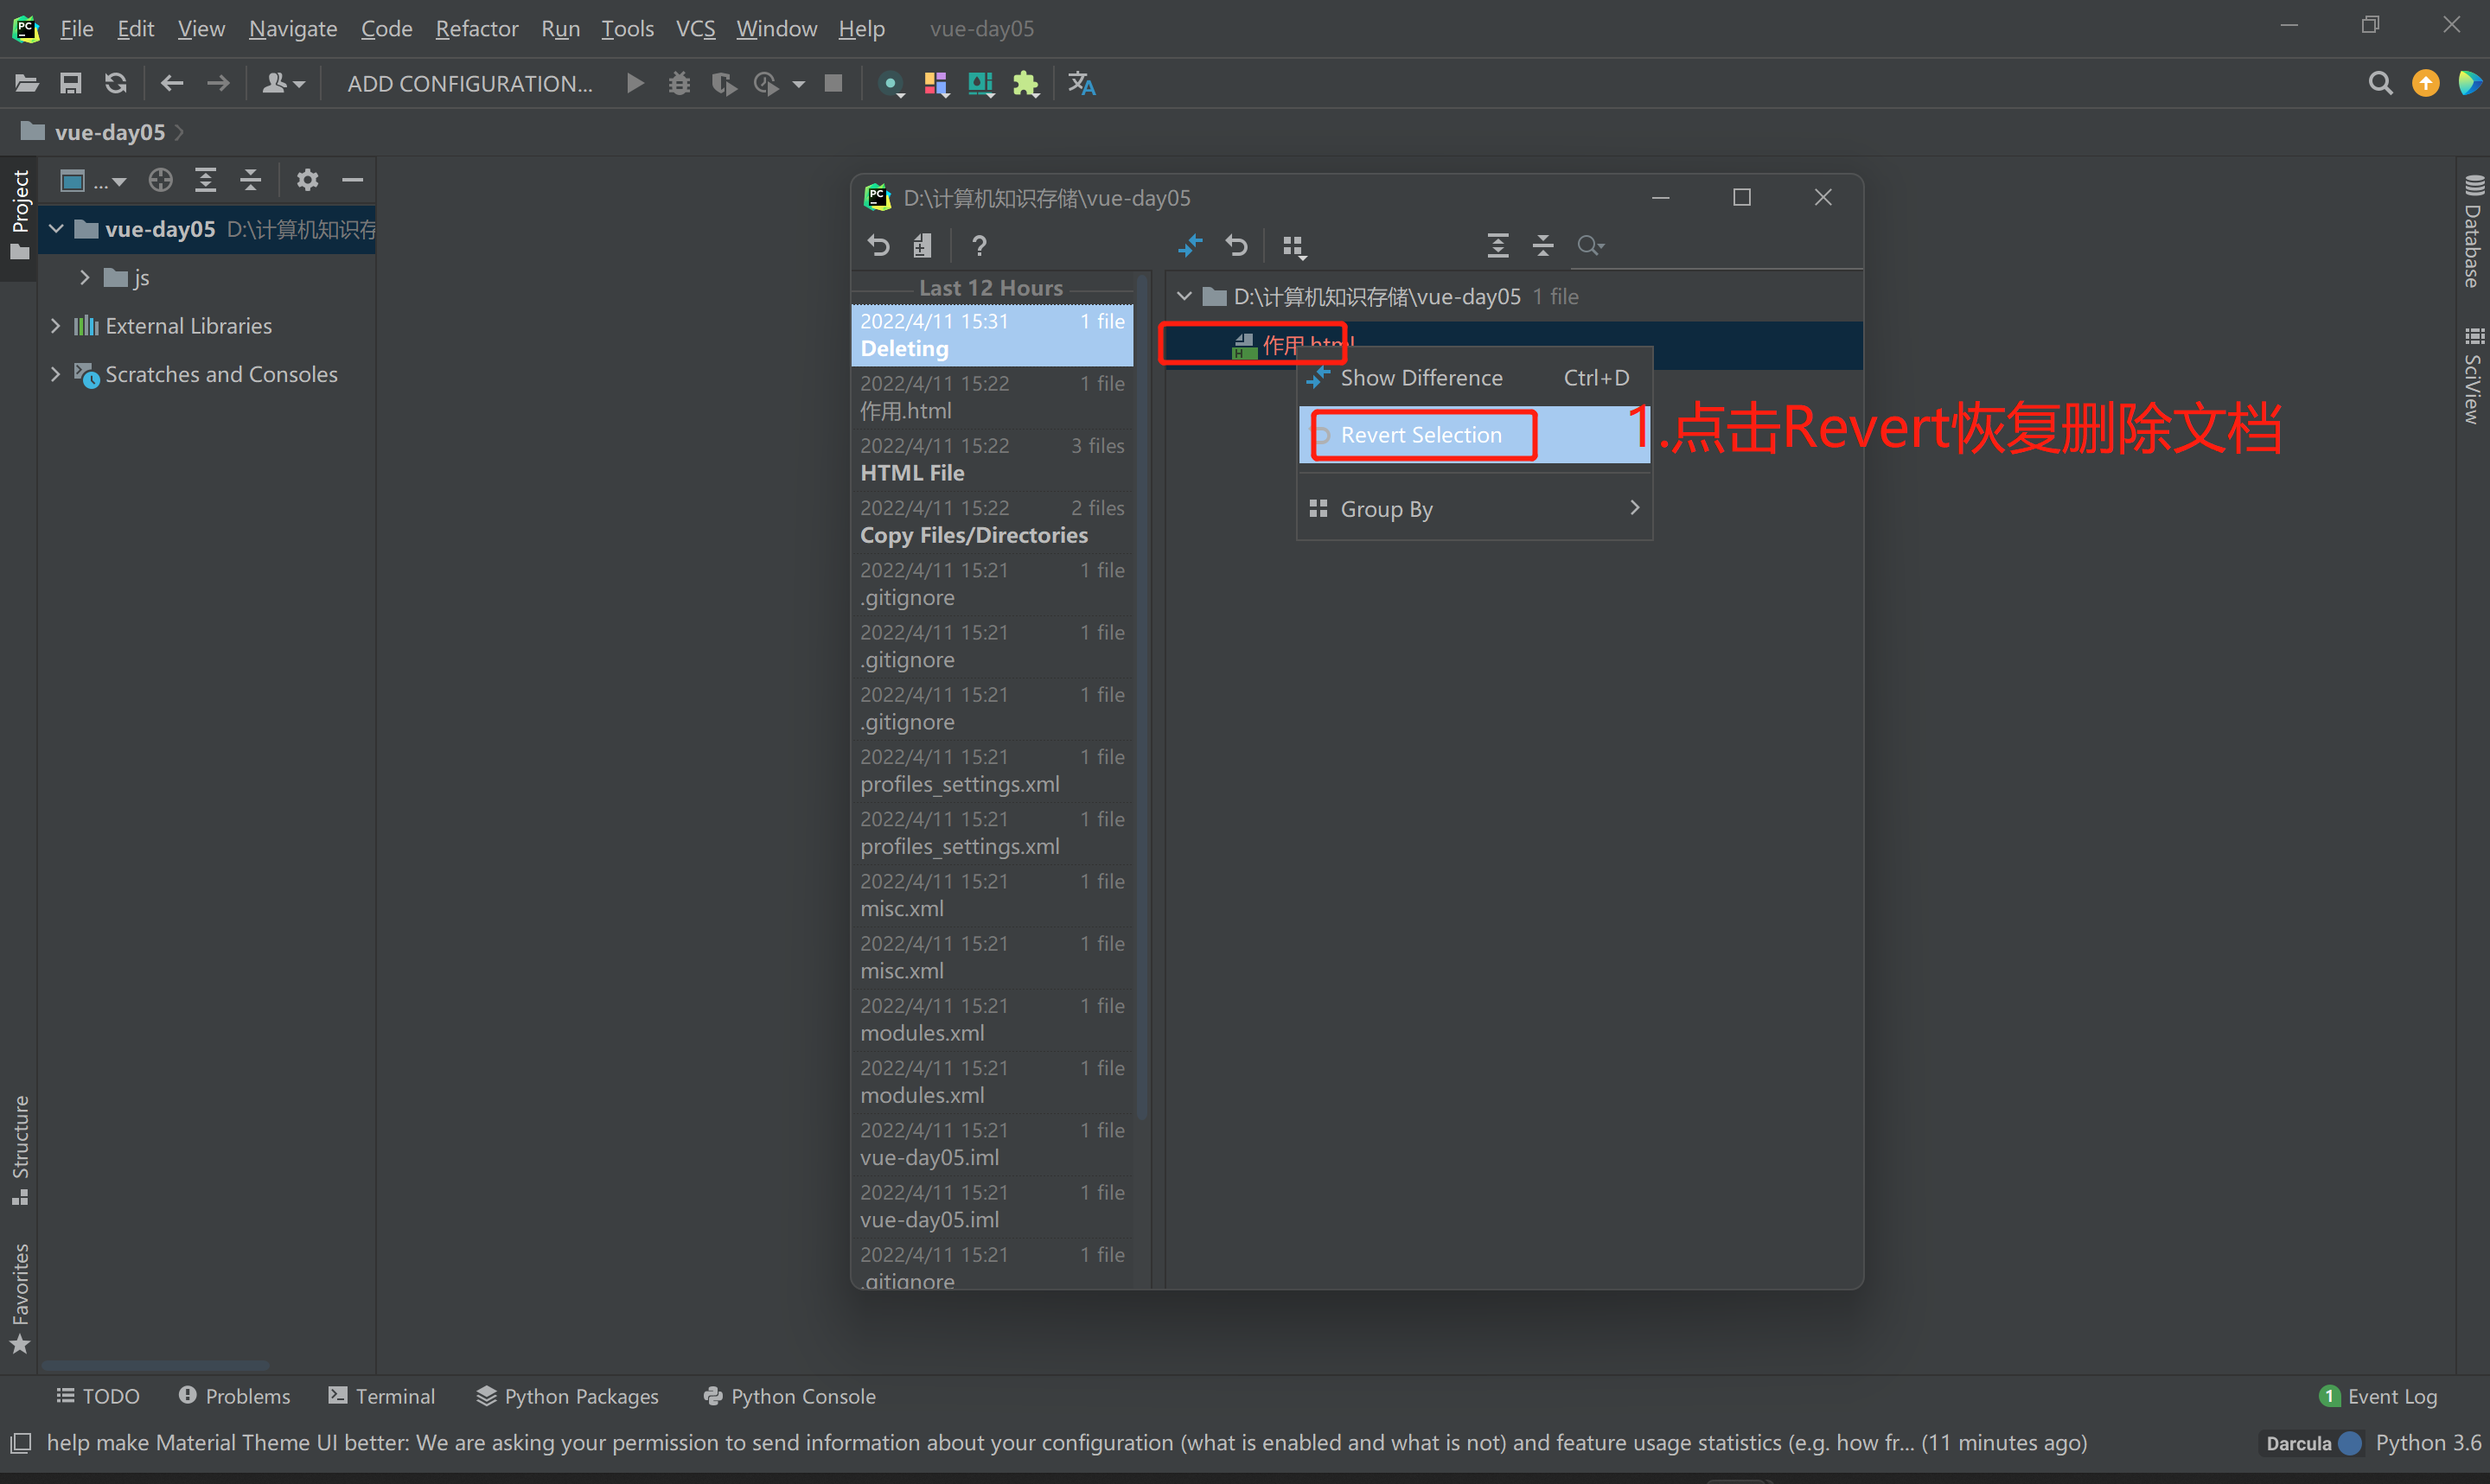Open the Terminal tool window
This screenshot has height=1484, width=2490.
382,1395
